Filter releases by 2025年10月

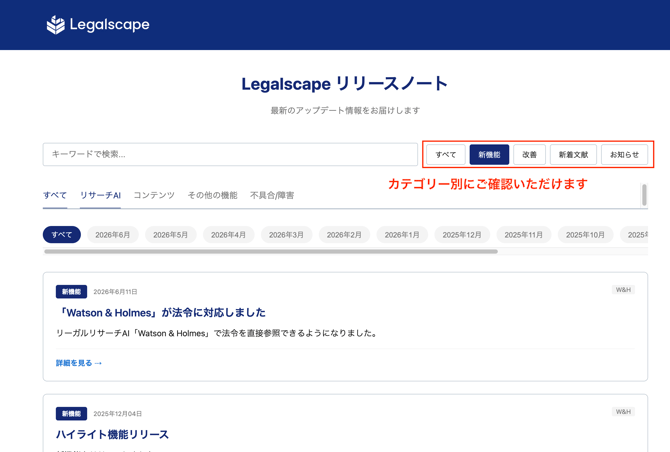coord(585,235)
